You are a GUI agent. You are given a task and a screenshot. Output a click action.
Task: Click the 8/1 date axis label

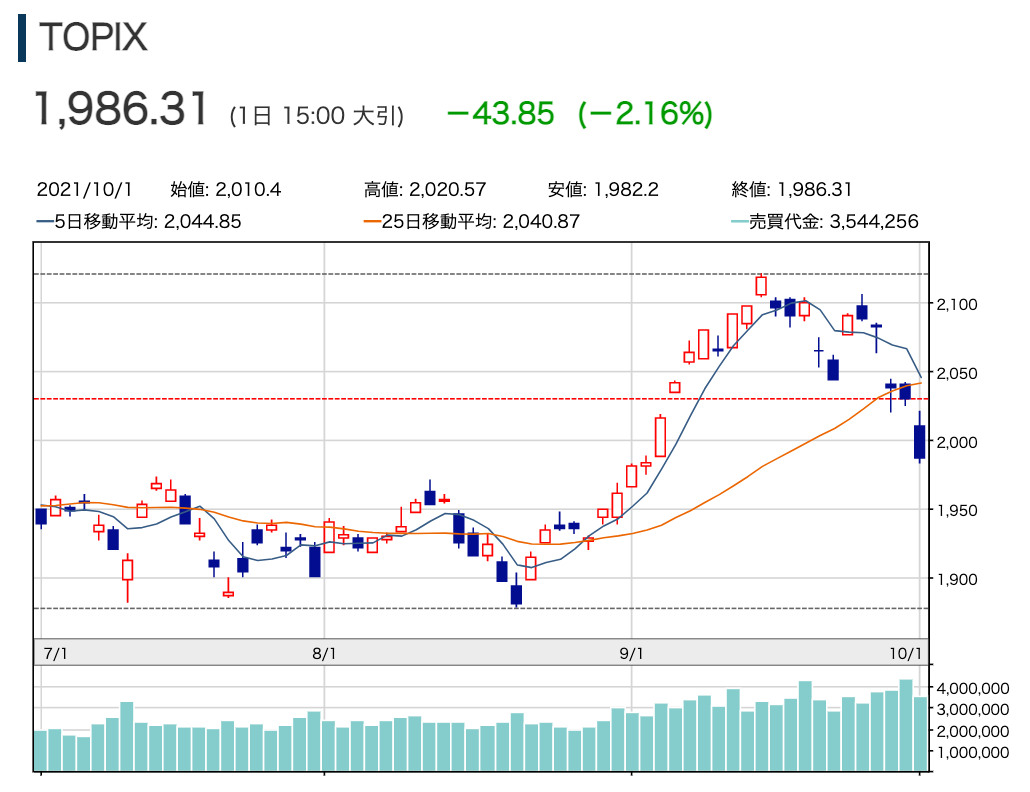tap(325, 653)
